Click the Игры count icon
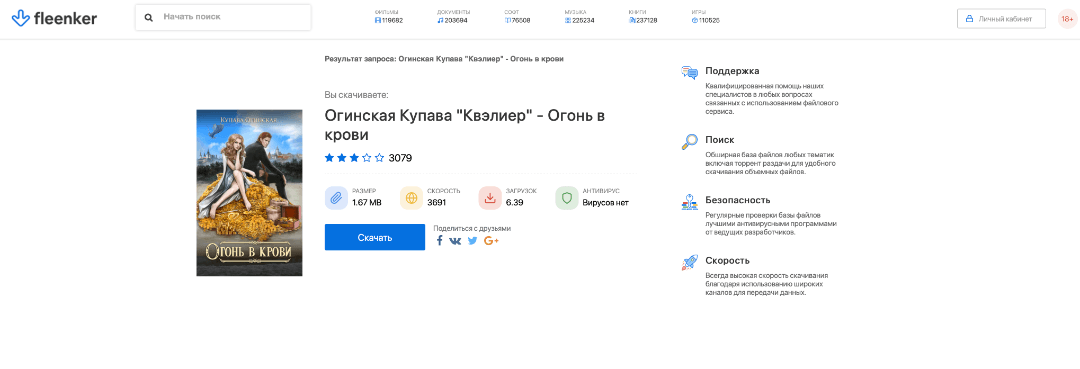The image size is (1080, 369). [x=694, y=21]
